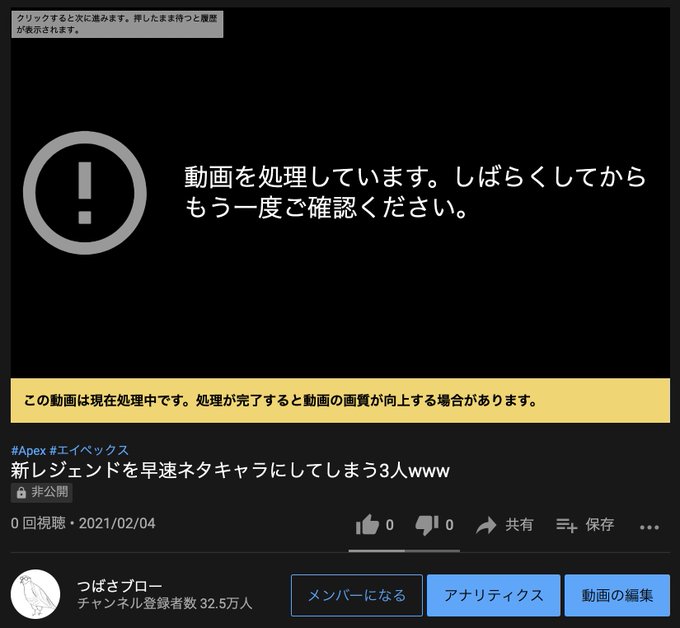Image resolution: width=680 pixels, height=628 pixels.
Task: Click the メンバーになる button
Action: click(x=356, y=595)
